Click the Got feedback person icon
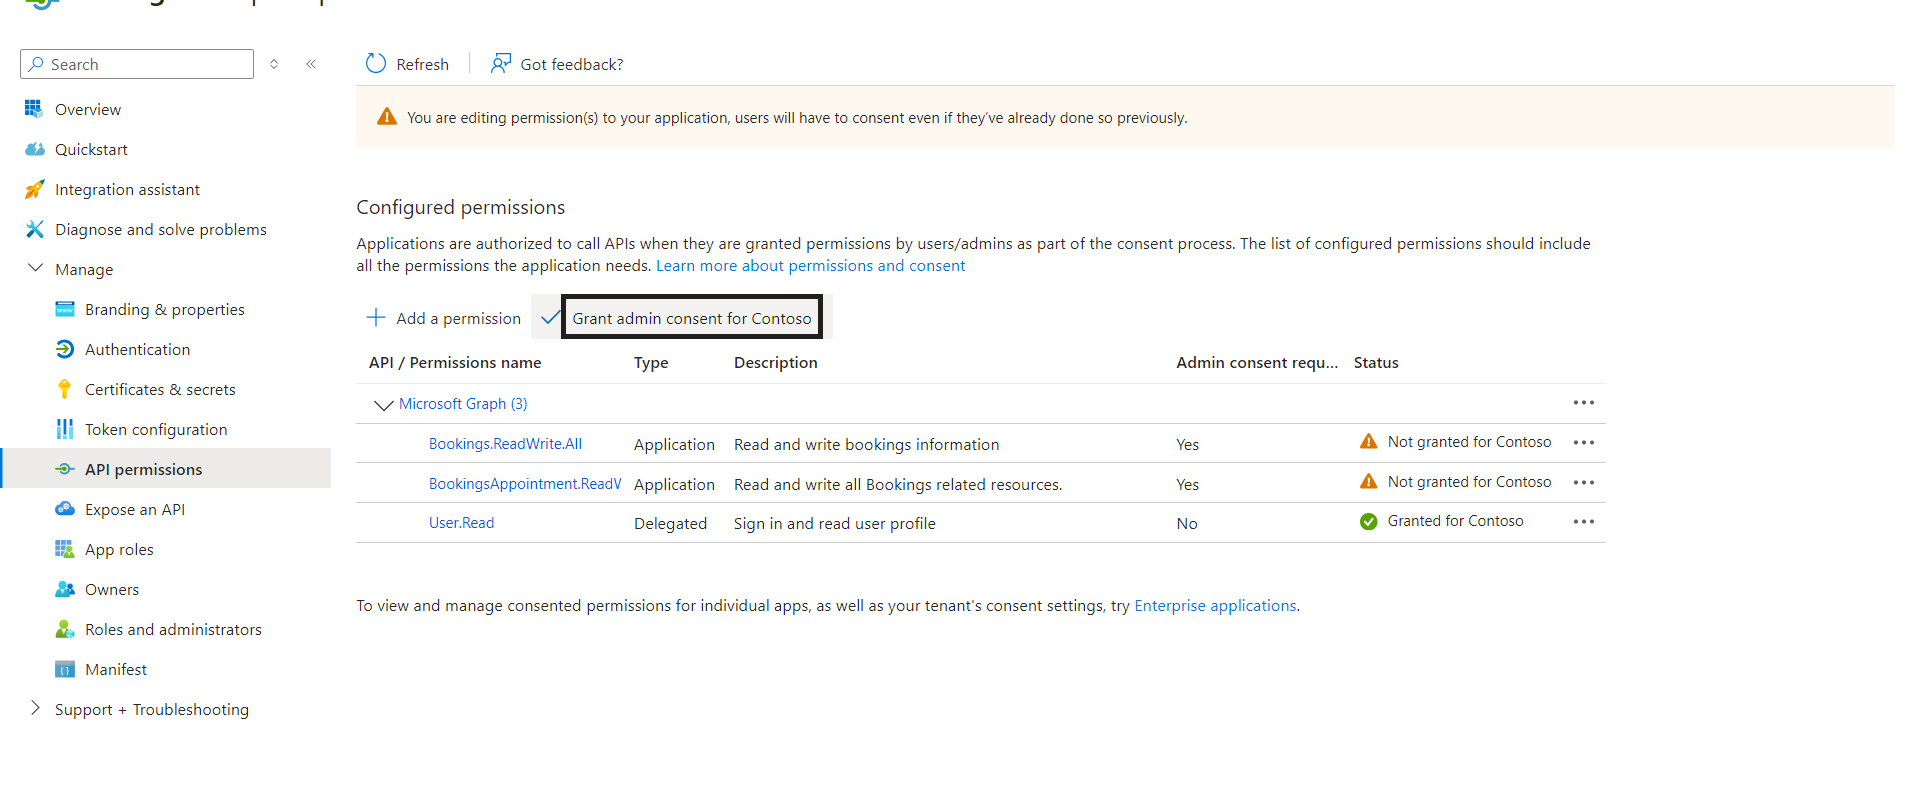 pyautogui.click(x=500, y=64)
